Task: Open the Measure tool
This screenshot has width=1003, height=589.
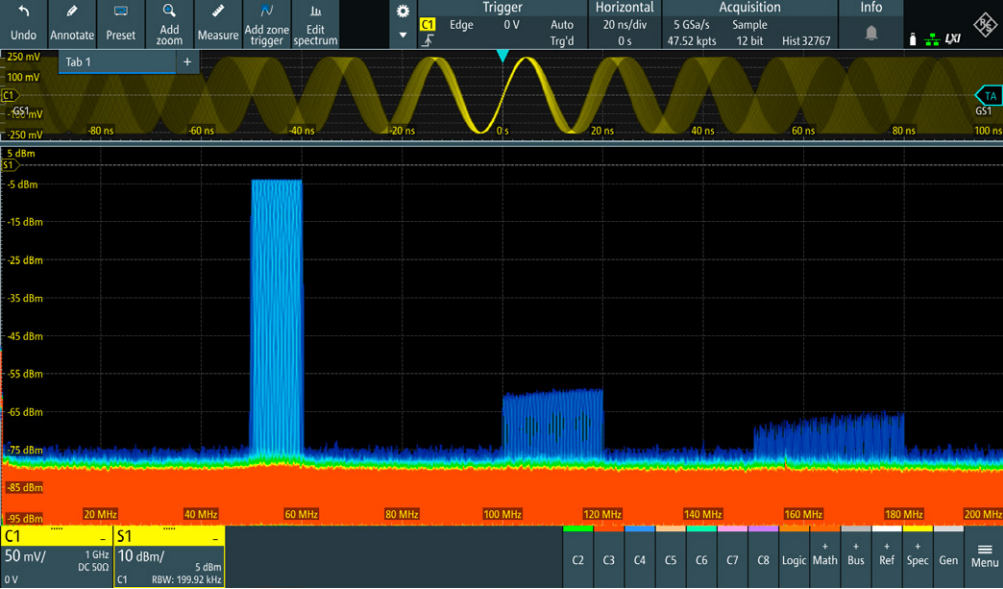Action: (218, 22)
